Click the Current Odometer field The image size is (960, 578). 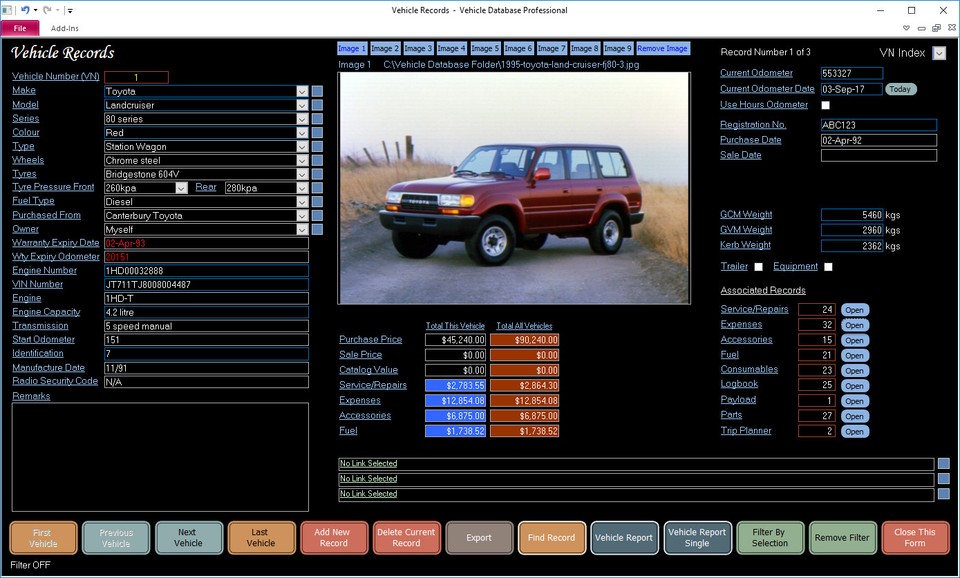coord(852,73)
